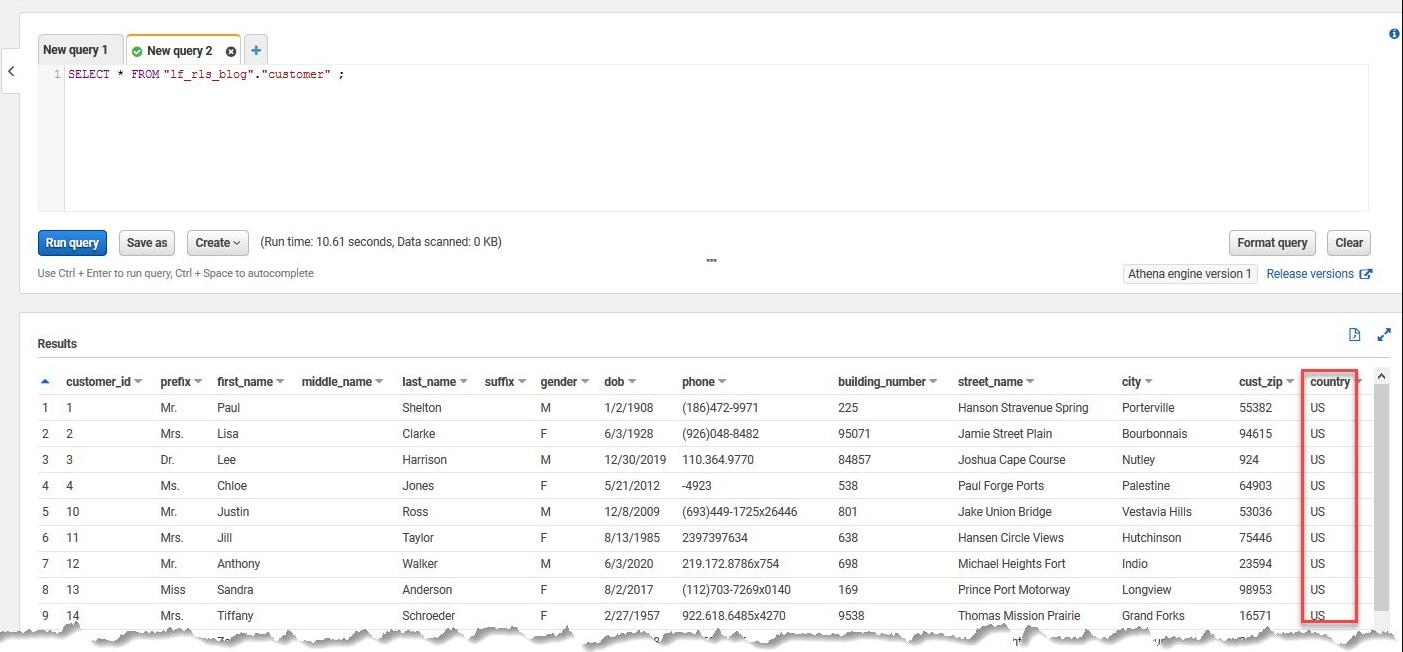Open customer_id column sort dropdown
Image resolution: width=1403 pixels, height=652 pixels.
pos(138,382)
